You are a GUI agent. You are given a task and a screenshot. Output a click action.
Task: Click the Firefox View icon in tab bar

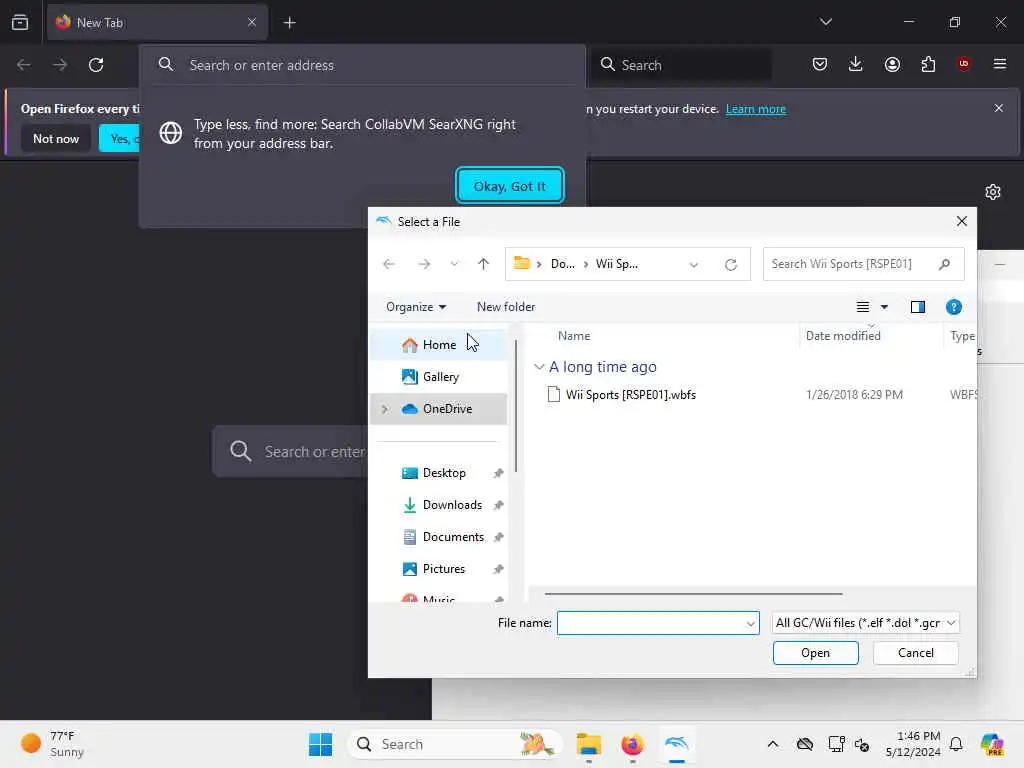[x=20, y=22]
